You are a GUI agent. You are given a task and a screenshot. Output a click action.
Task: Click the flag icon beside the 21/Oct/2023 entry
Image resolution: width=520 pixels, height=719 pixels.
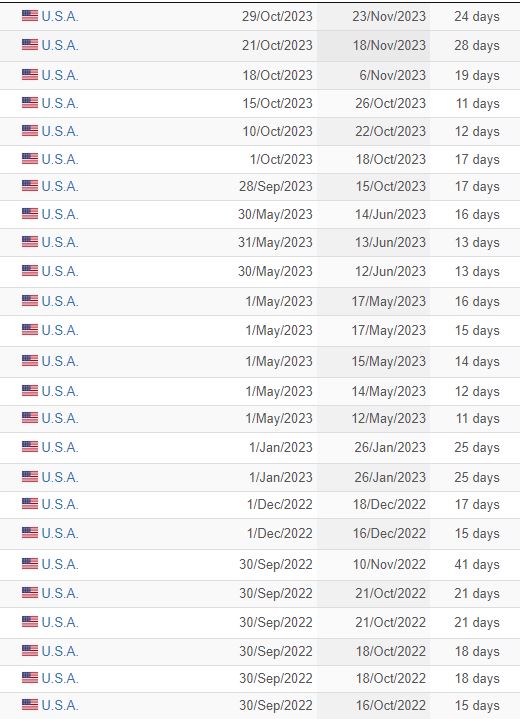tap(30, 45)
